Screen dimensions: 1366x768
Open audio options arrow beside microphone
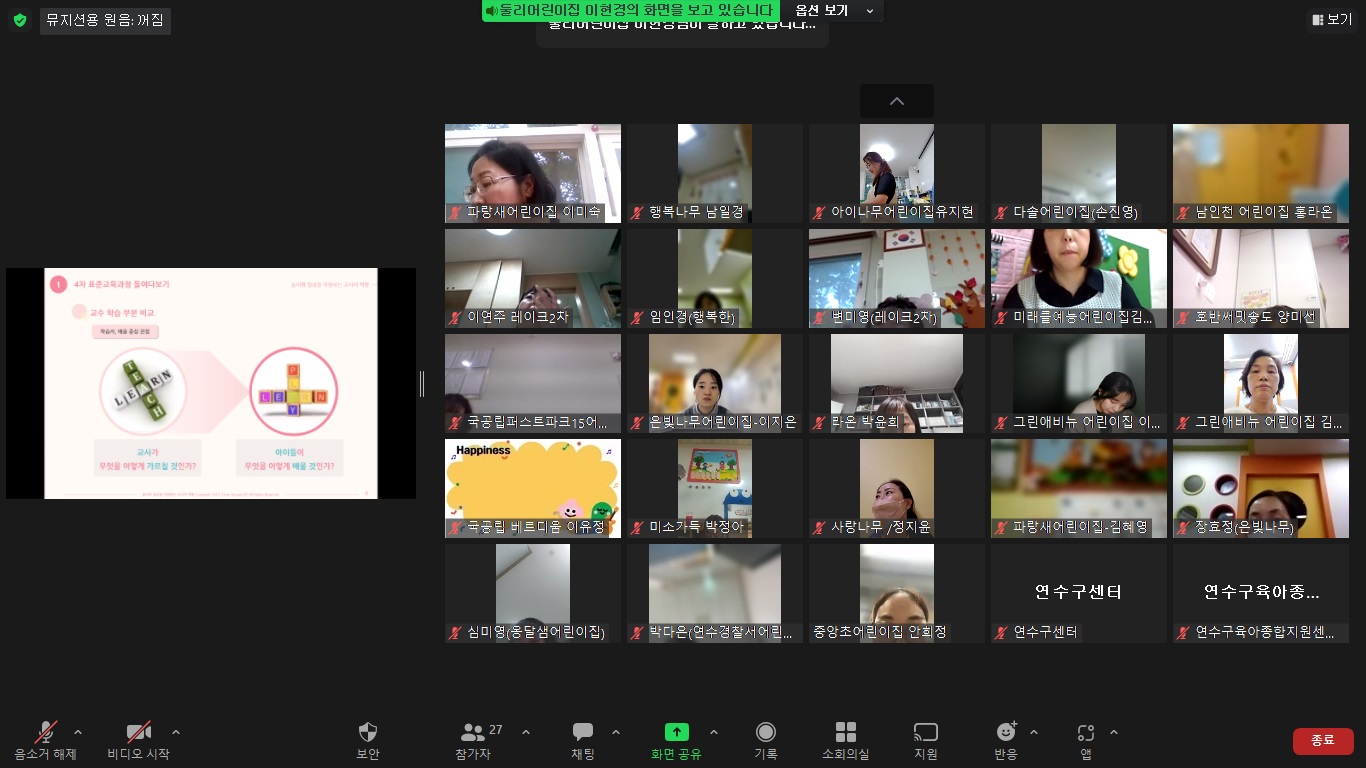tap(78, 732)
